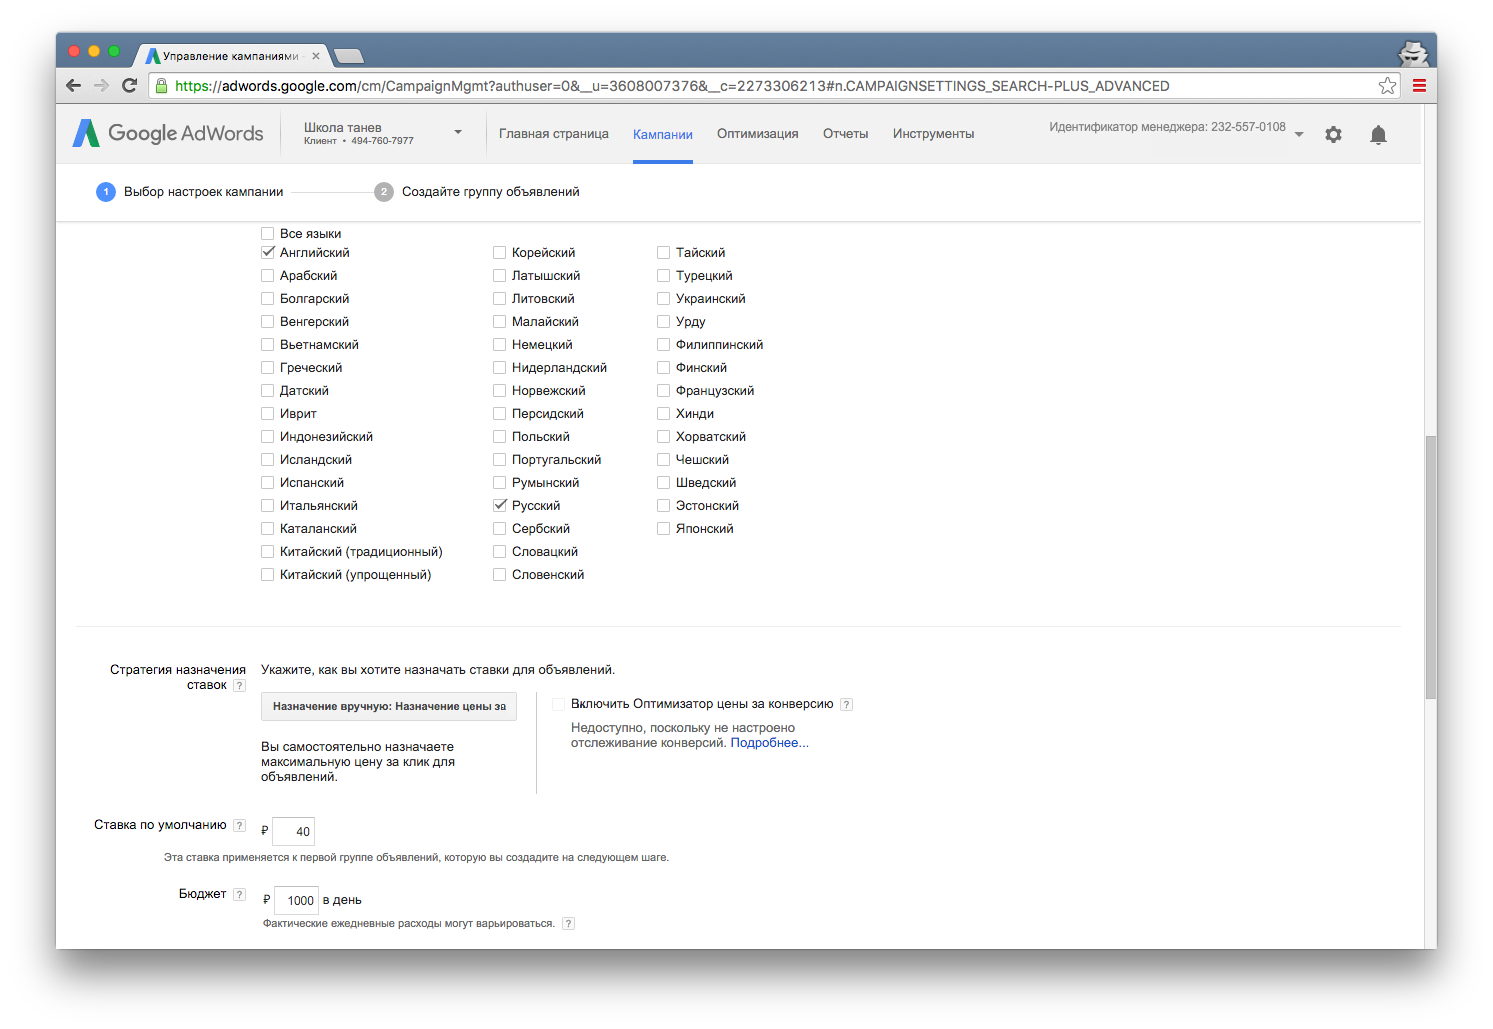Screen dimensions: 1493x1029
Task: Tick the Французский language checkbox
Action: [663, 391]
